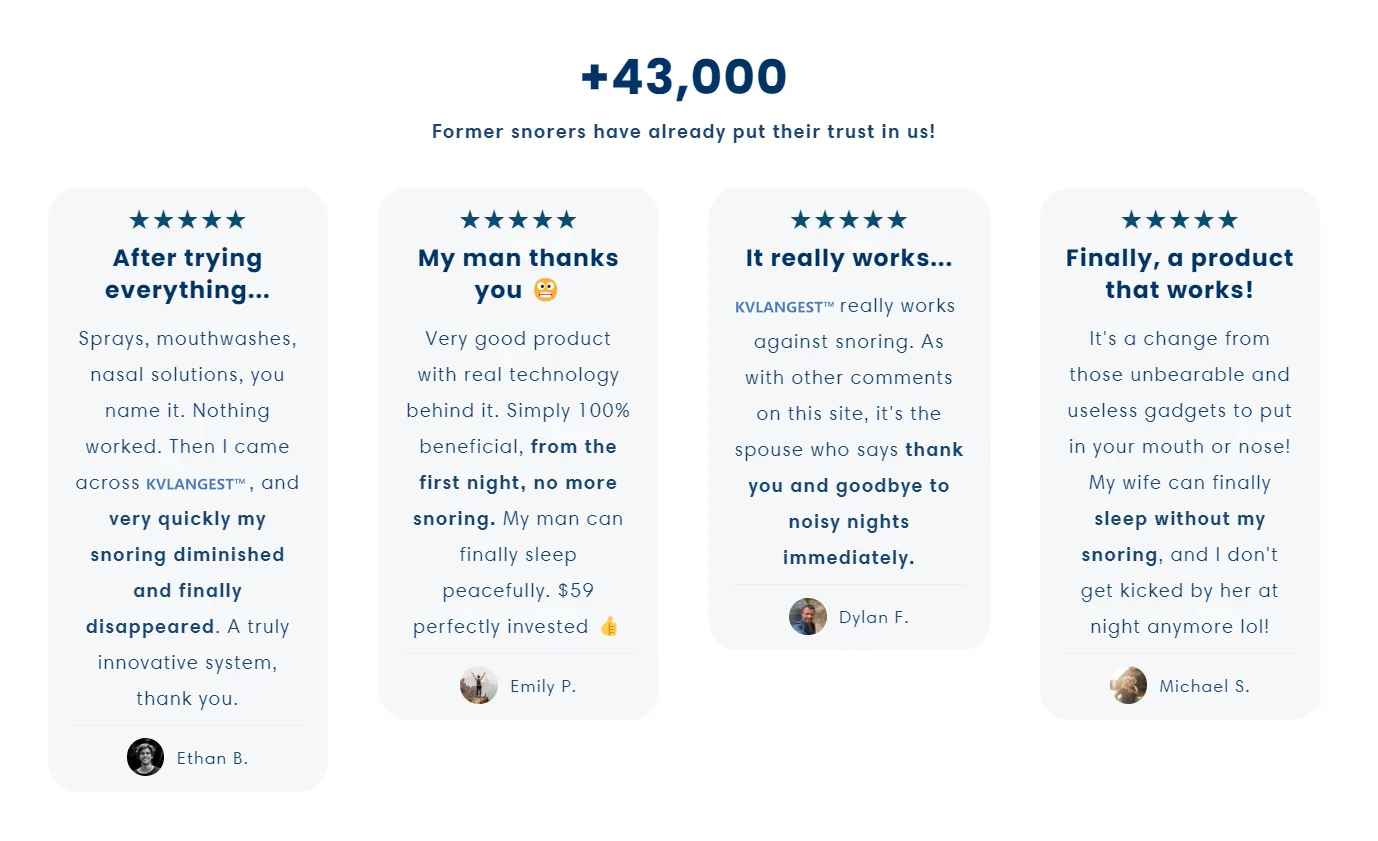This screenshot has height=841, width=1378.
Task: Click the reviewer name Michael S.
Action: click(x=1204, y=686)
